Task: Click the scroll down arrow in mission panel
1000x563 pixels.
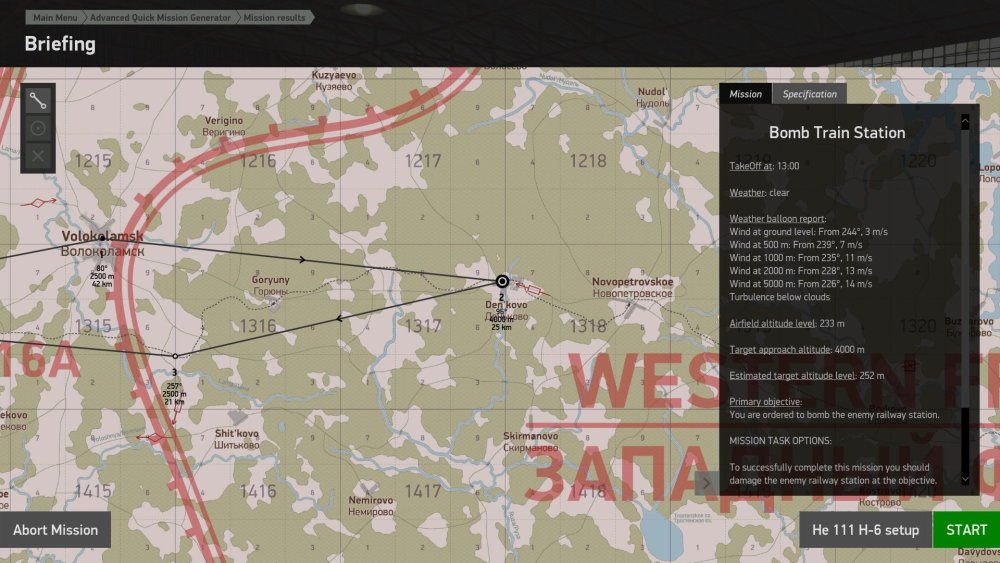Action: [x=965, y=479]
